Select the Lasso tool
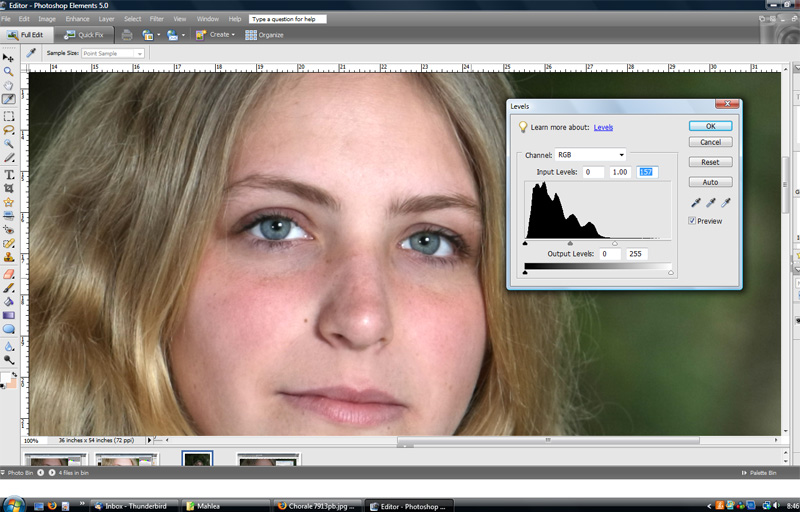The image size is (800, 512). (8, 130)
